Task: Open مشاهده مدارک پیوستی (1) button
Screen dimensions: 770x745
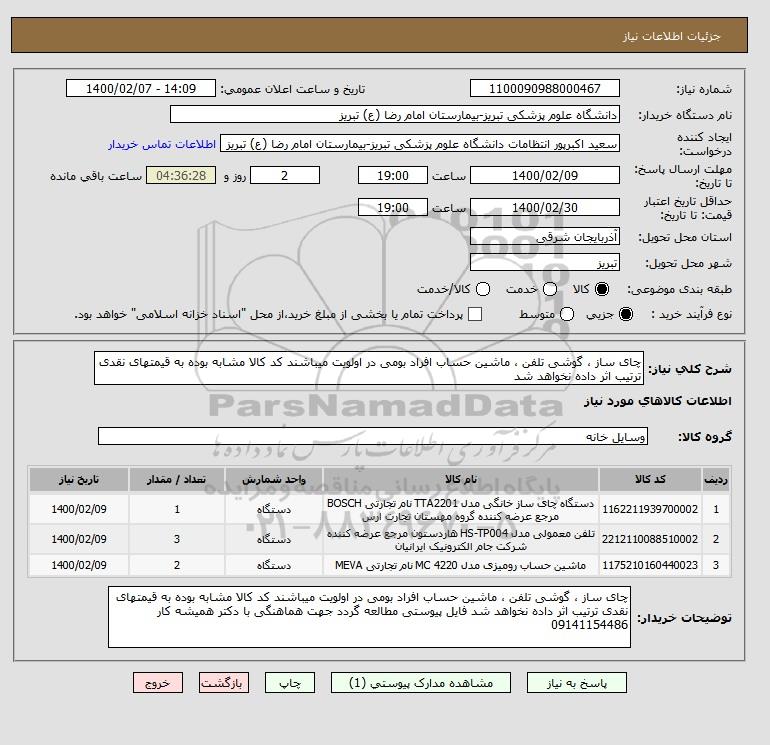Action: pos(421,683)
